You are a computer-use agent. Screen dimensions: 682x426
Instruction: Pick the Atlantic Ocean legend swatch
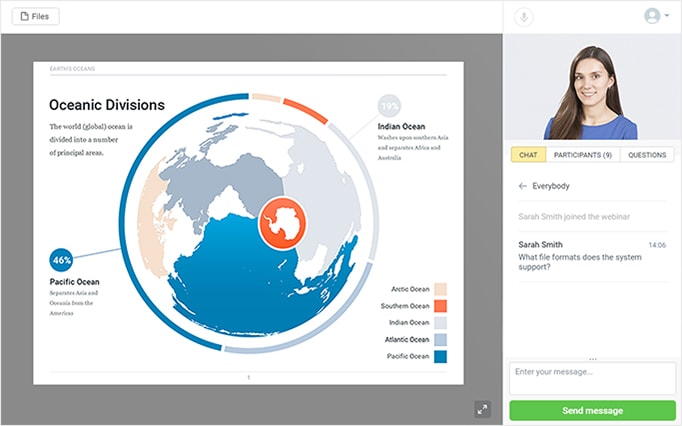pyautogui.click(x=440, y=340)
